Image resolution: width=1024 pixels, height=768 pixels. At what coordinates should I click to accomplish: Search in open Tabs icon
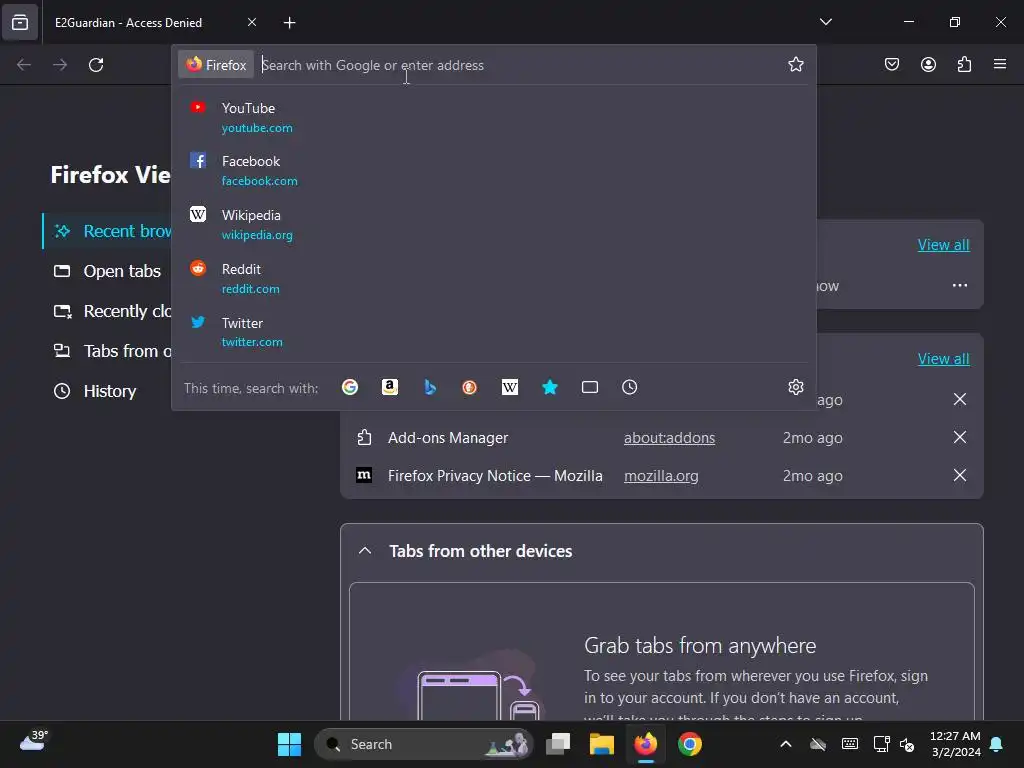(x=590, y=387)
